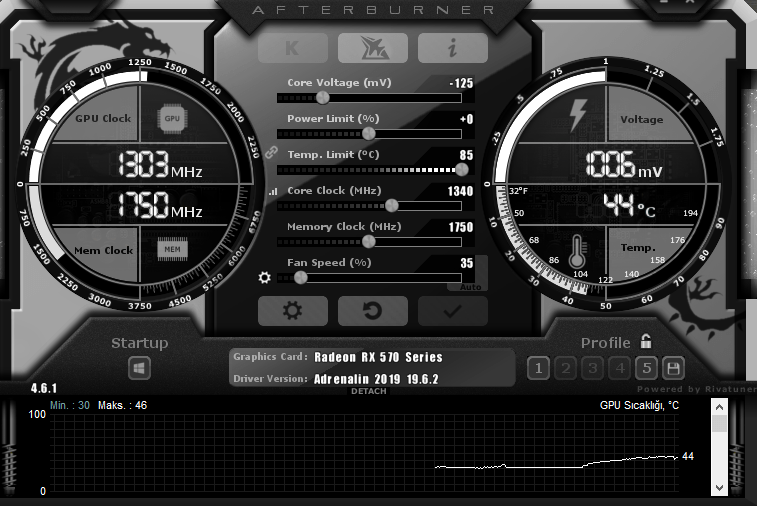Click the Power Limit value +0

click(x=466, y=119)
